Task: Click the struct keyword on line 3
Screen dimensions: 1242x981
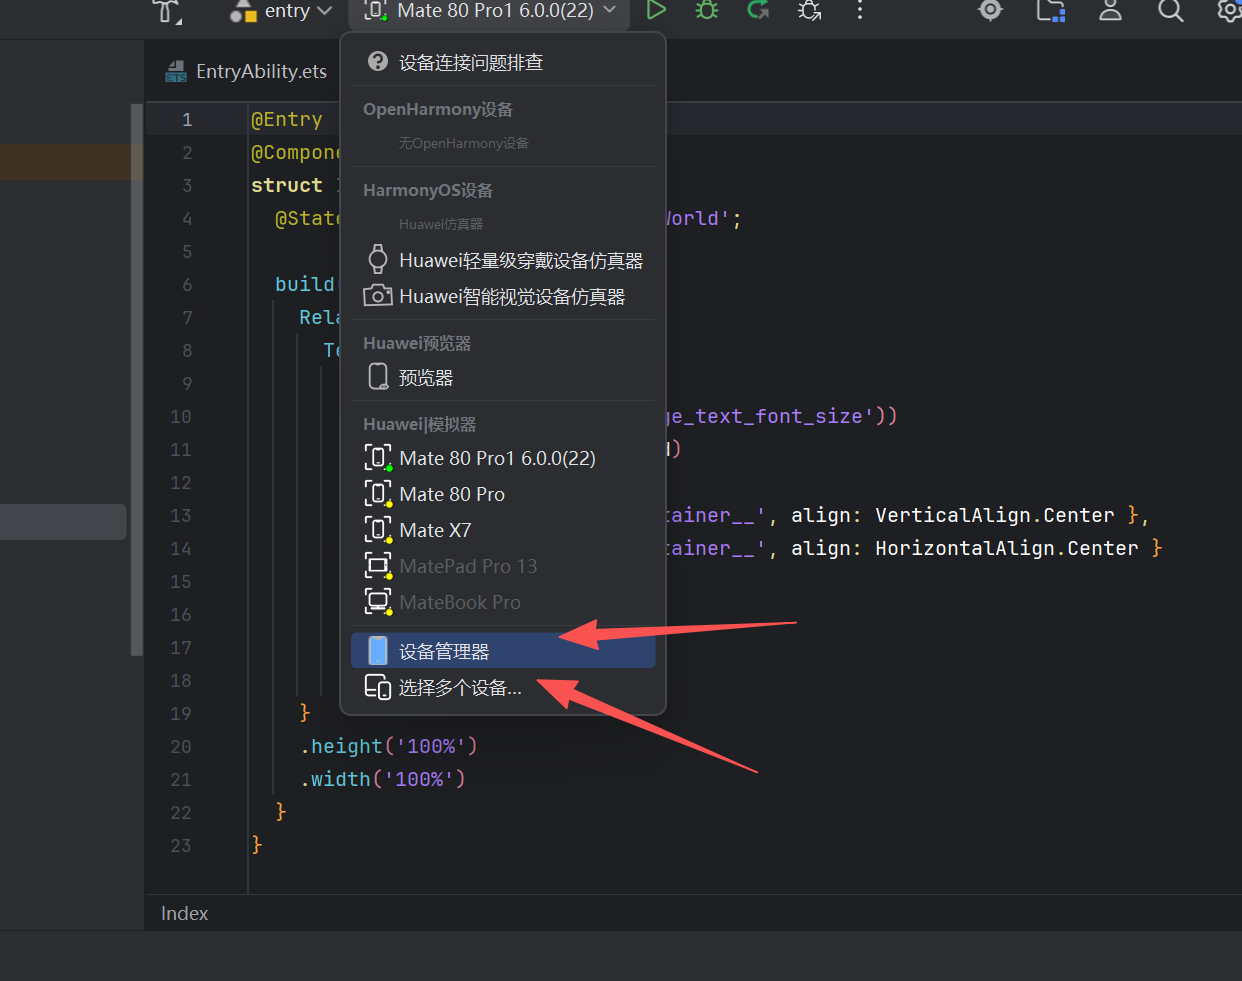Action: (287, 185)
